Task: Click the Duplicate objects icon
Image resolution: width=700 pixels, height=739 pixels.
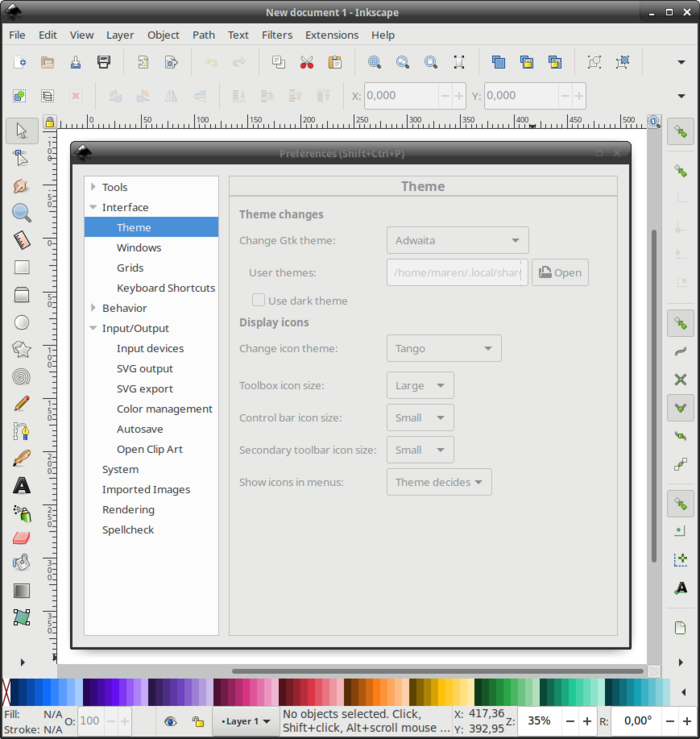Action: tap(498, 62)
